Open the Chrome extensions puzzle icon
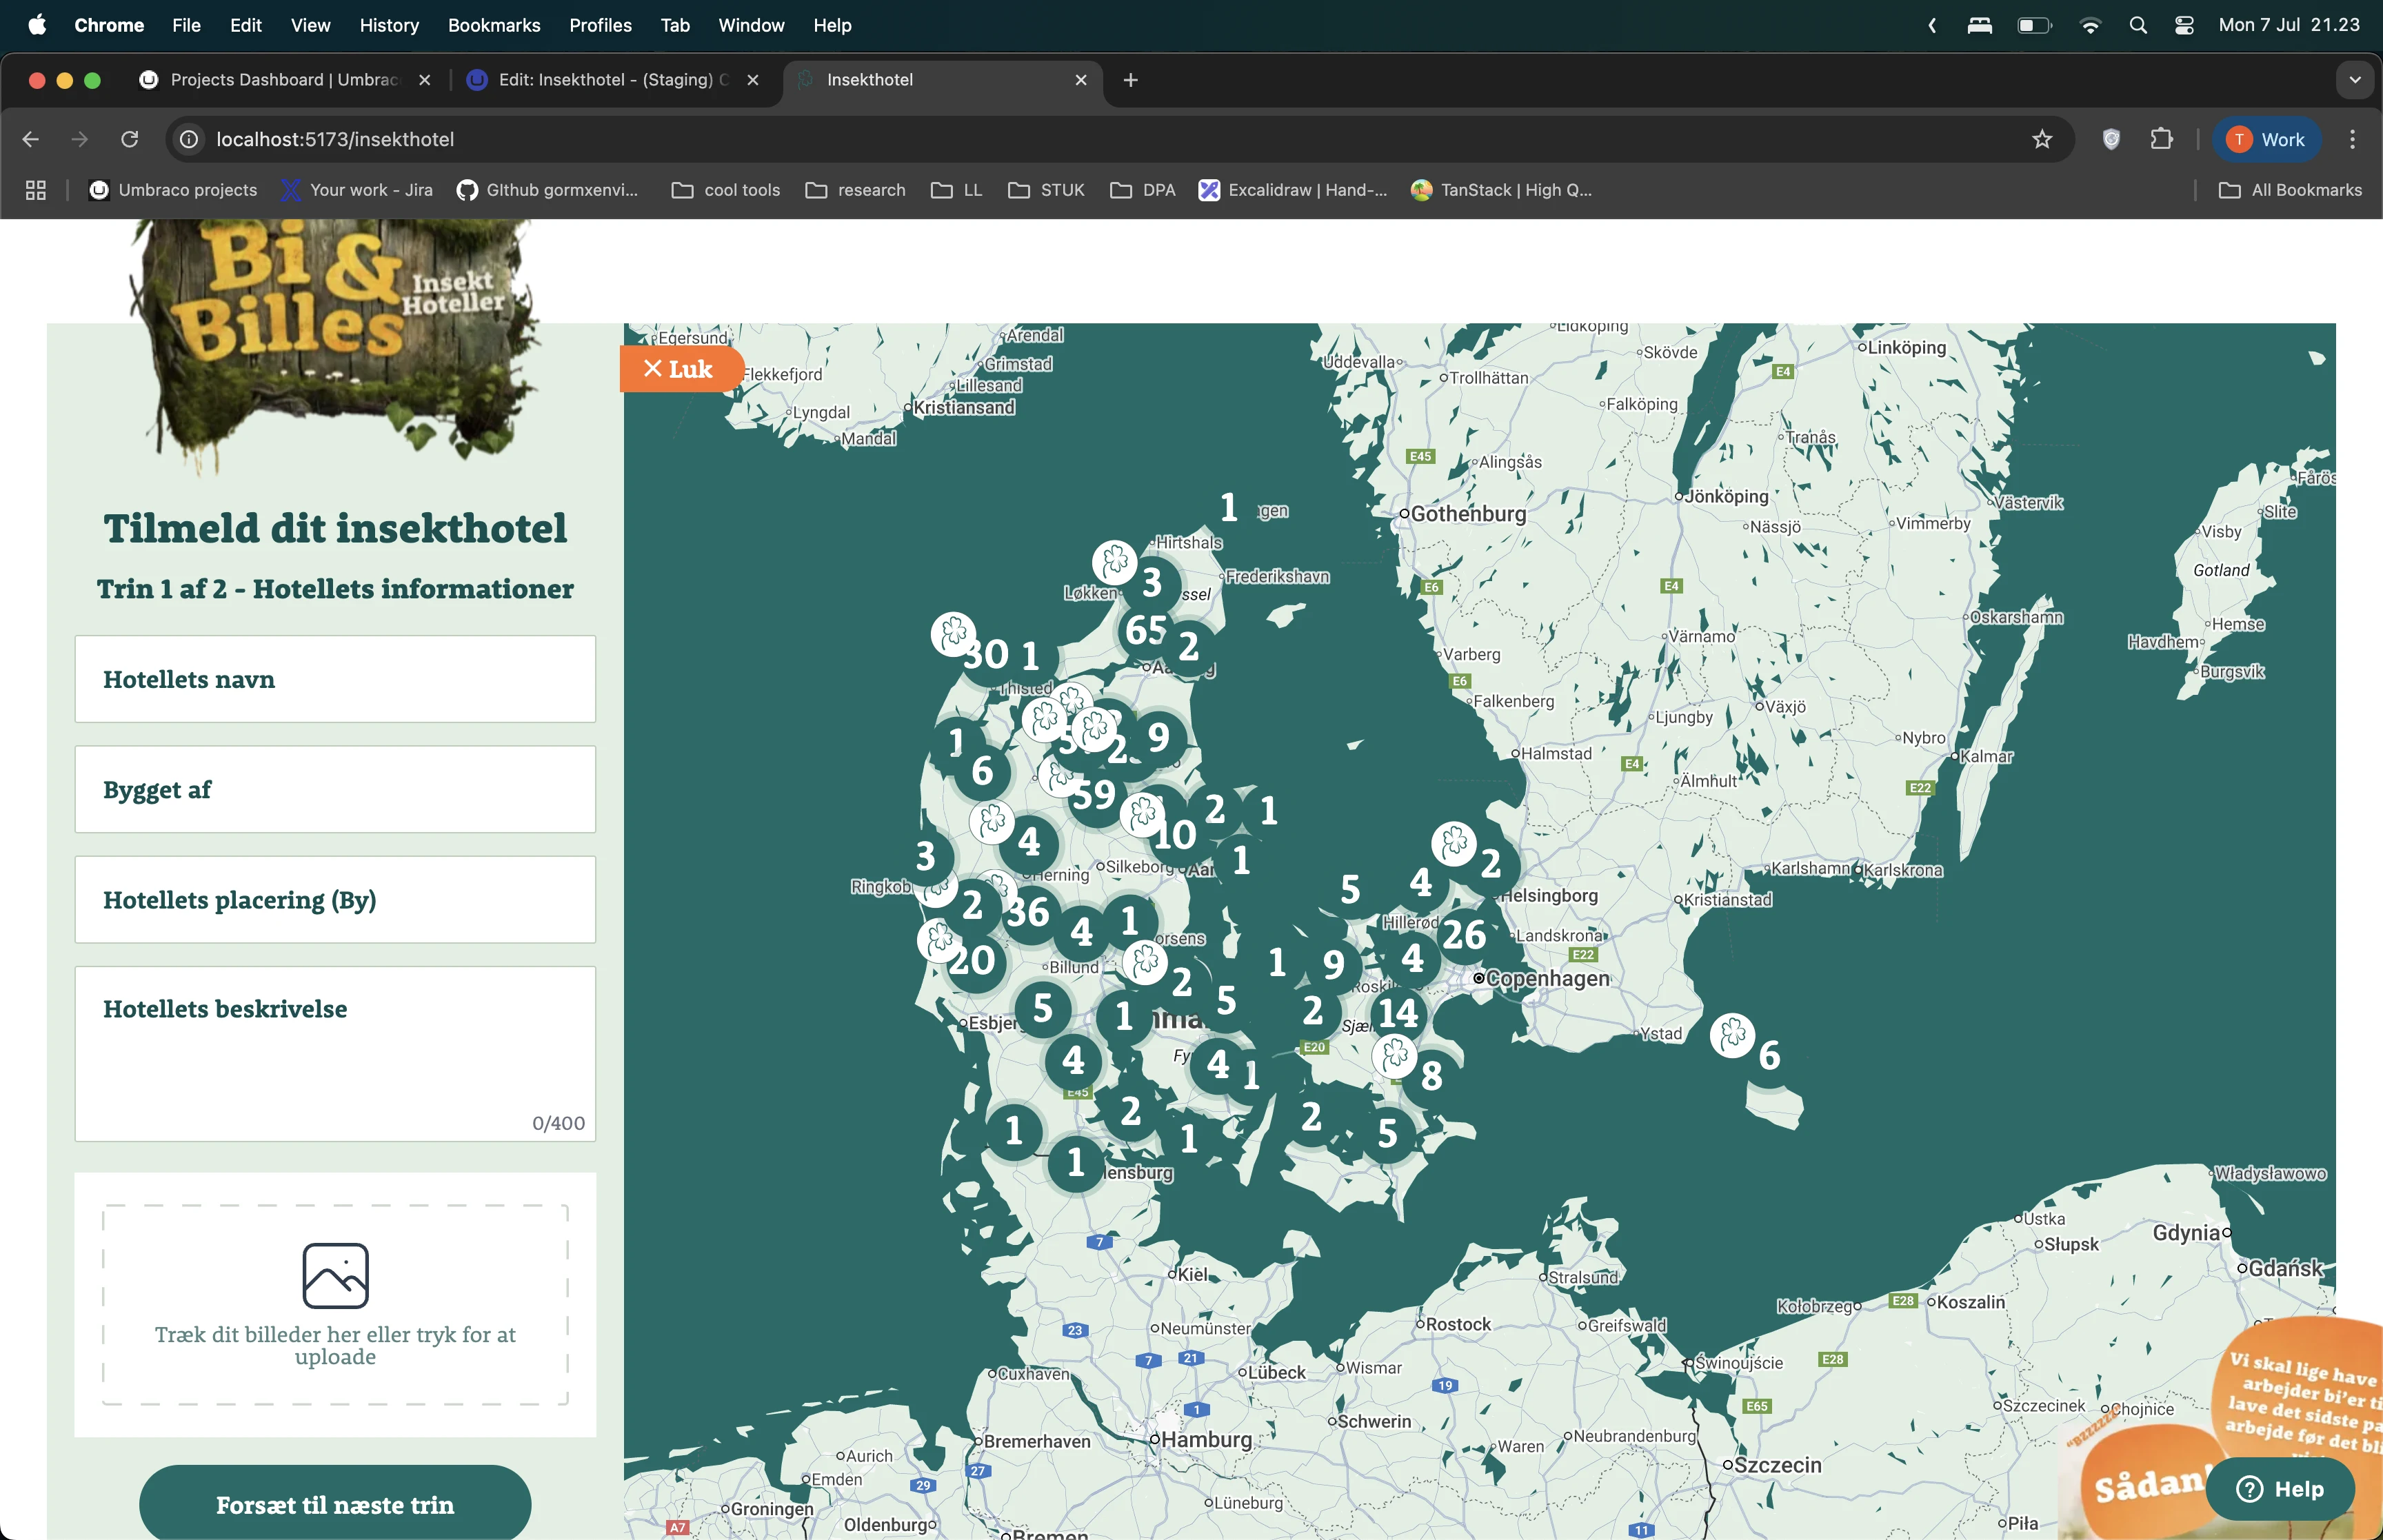The image size is (2383, 1540). point(2161,139)
